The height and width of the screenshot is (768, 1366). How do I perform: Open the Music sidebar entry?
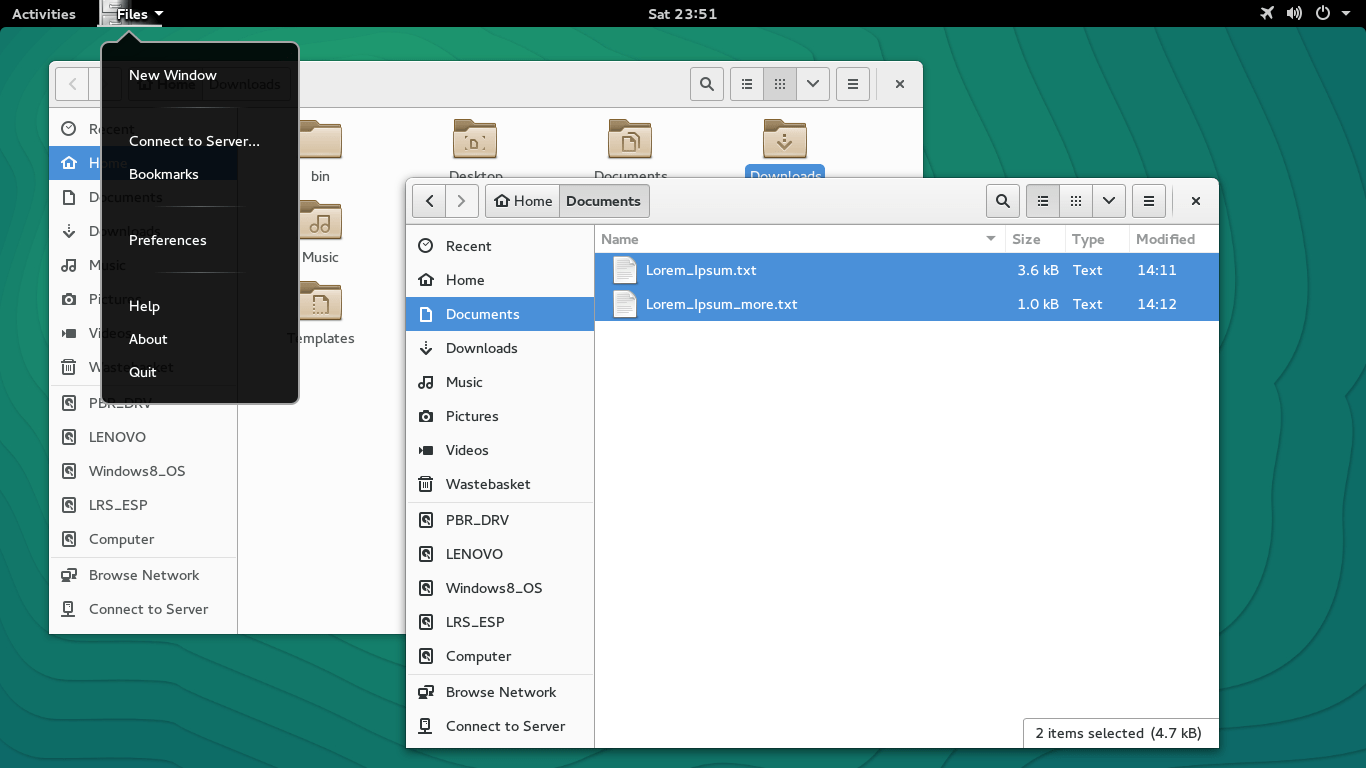pos(464,382)
